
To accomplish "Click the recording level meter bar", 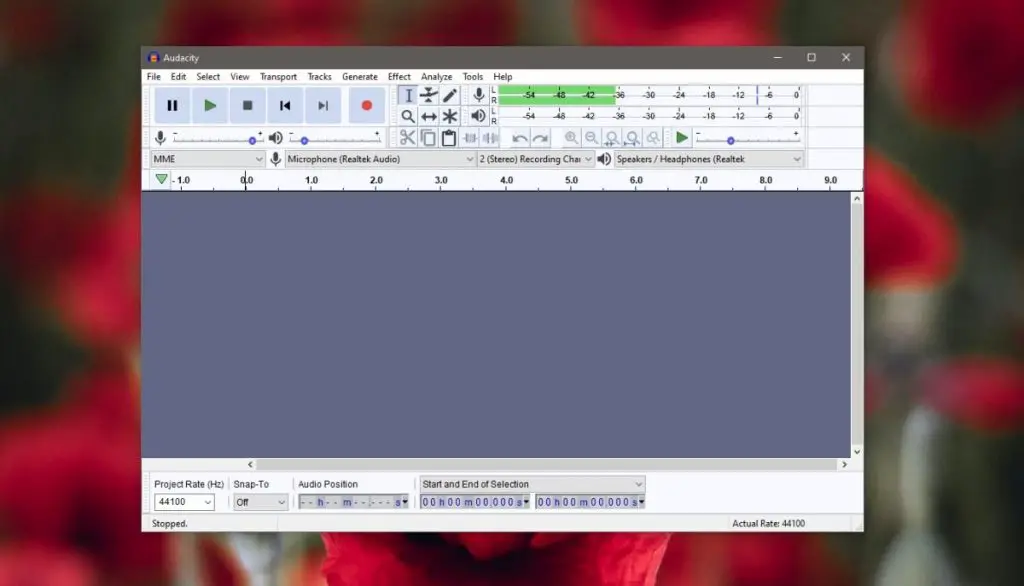I will 650,95.
